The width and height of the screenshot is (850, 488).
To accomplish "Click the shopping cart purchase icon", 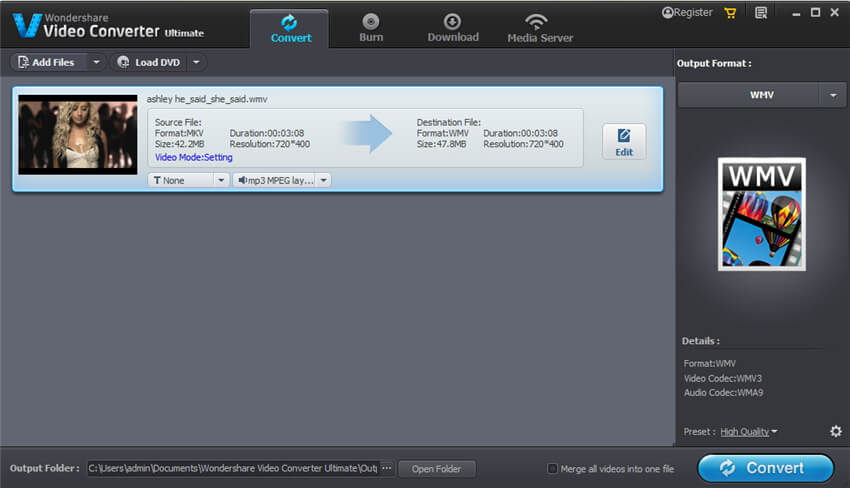I will click(730, 13).
